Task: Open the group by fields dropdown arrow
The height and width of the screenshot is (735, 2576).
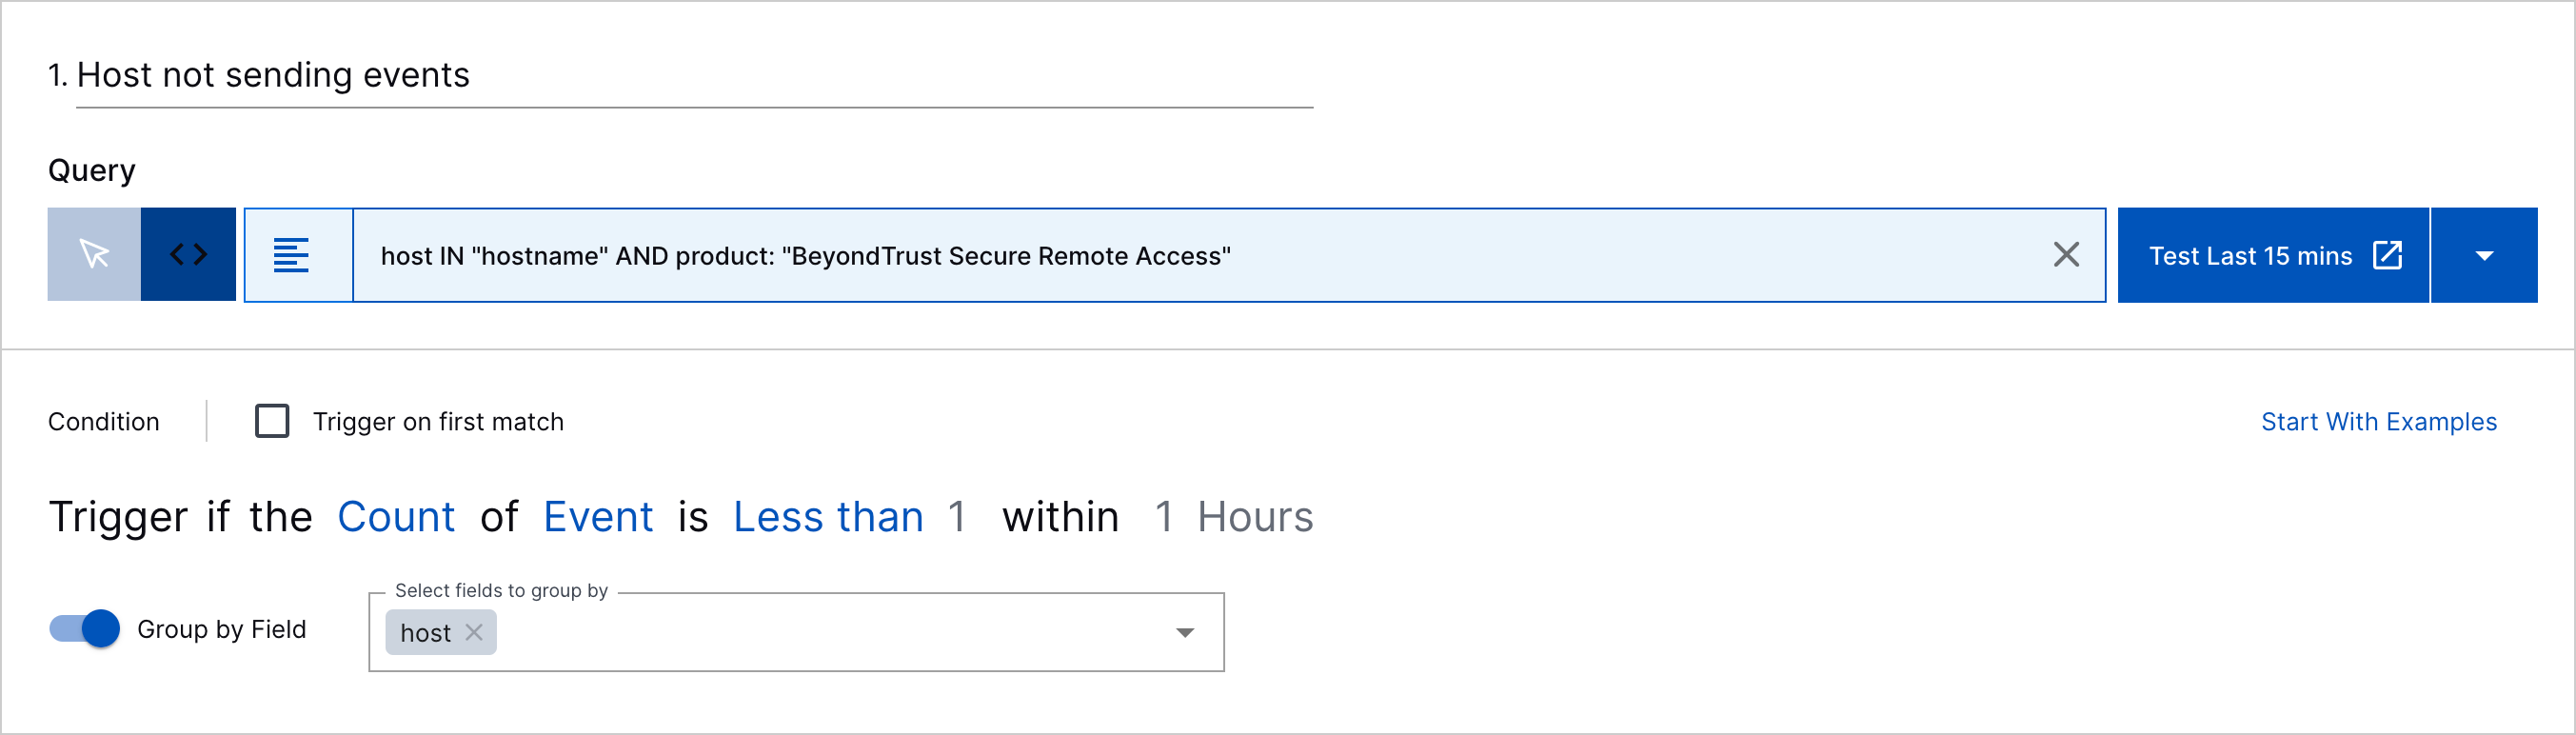Action: pyautogui.click(x=1185, y=632)
